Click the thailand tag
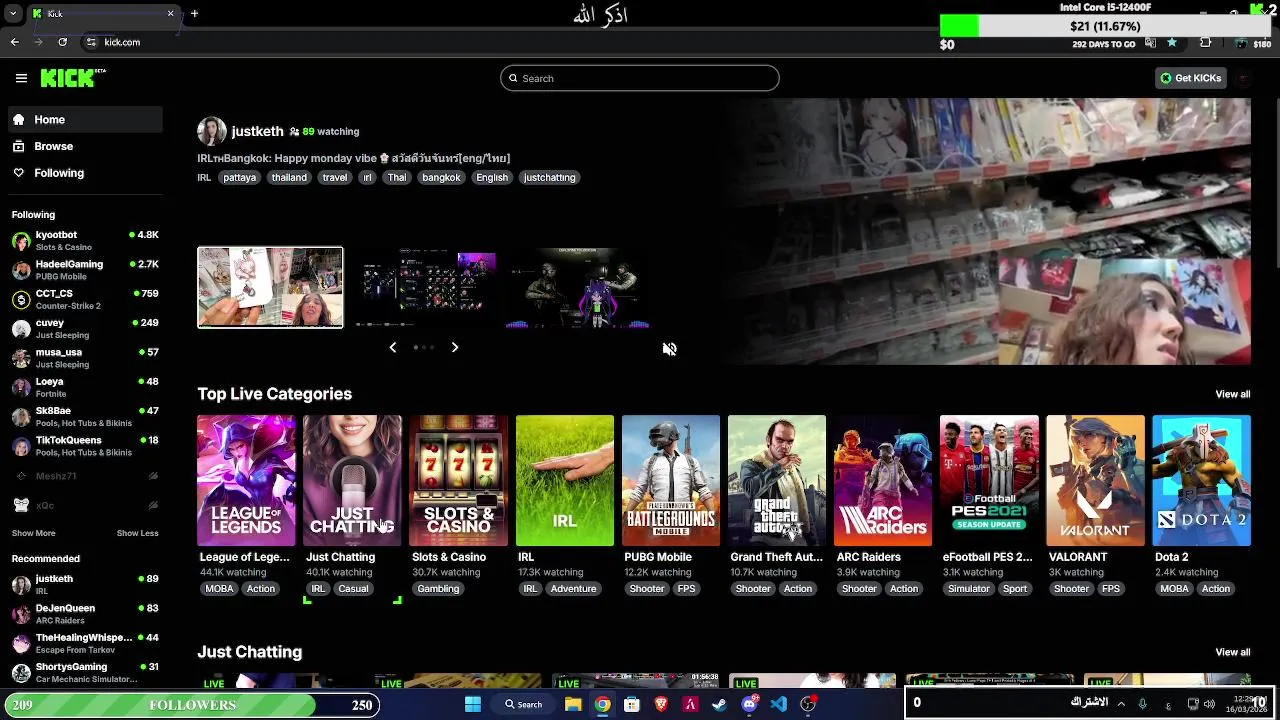Screen dimensions: 1280x720 [289, 177]
